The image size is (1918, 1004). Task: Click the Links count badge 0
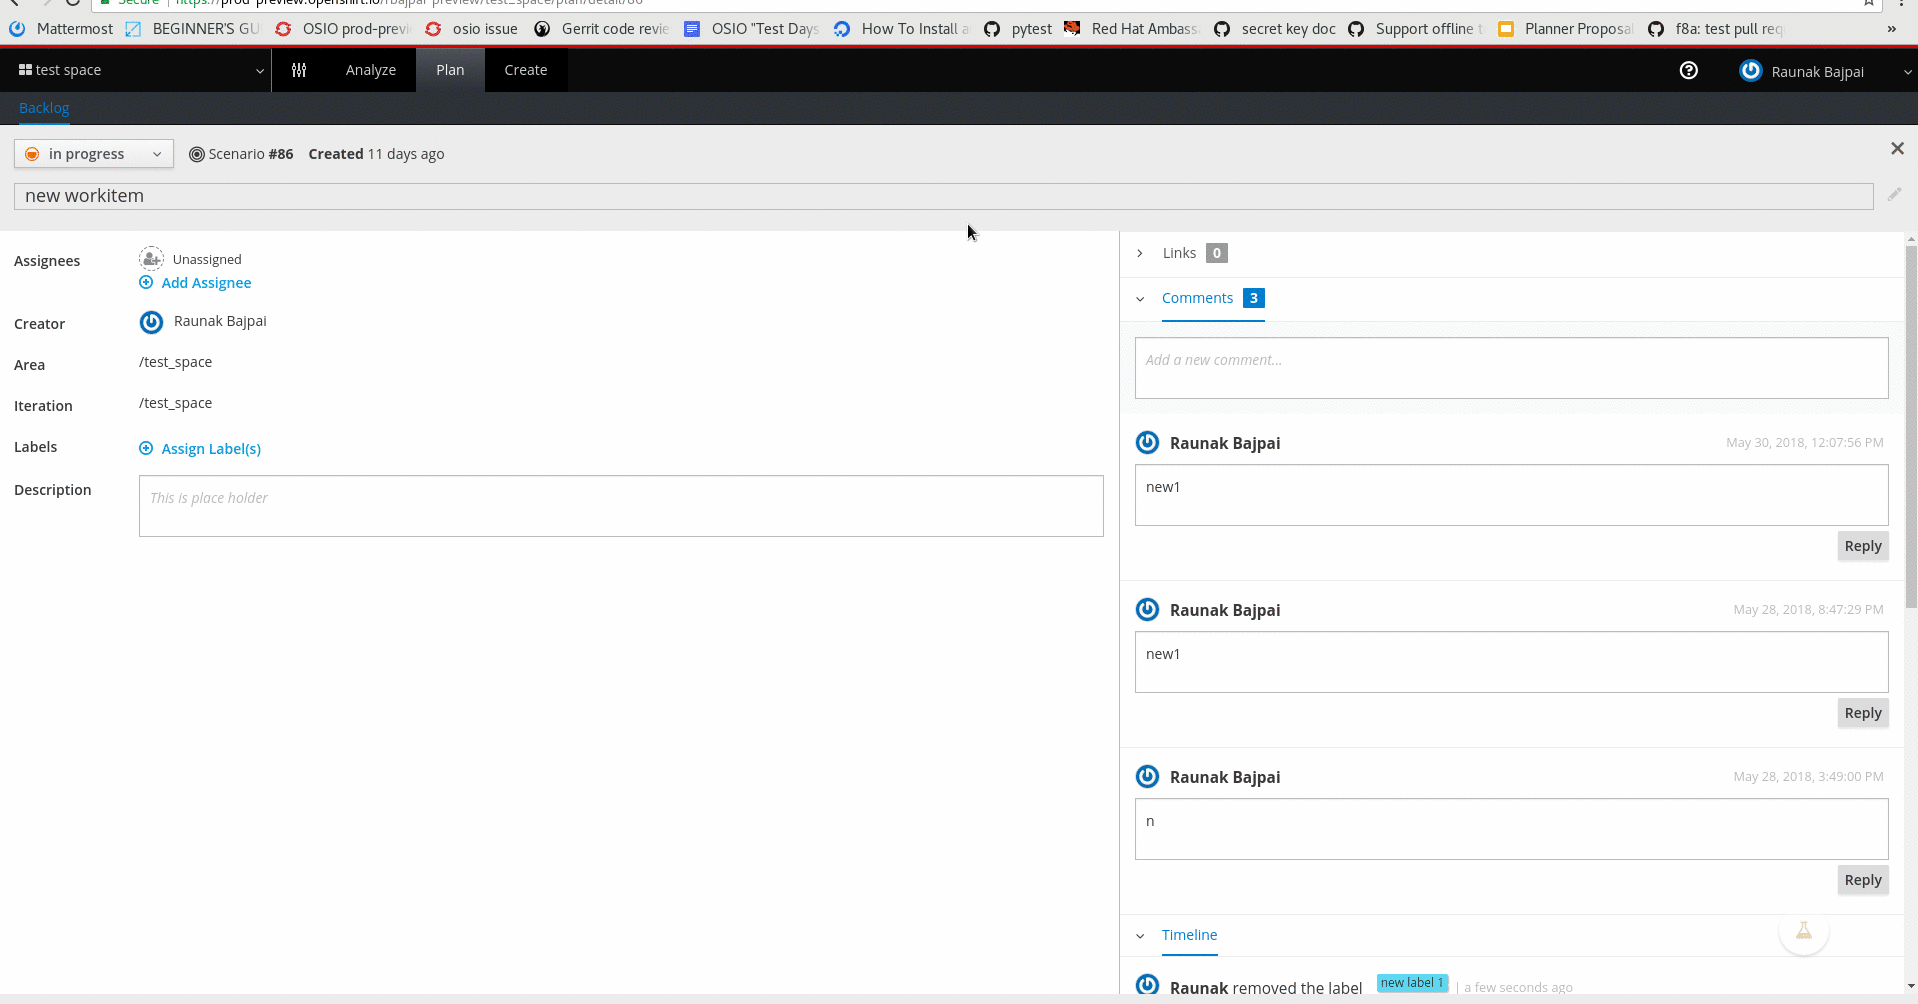point(1217,253)
